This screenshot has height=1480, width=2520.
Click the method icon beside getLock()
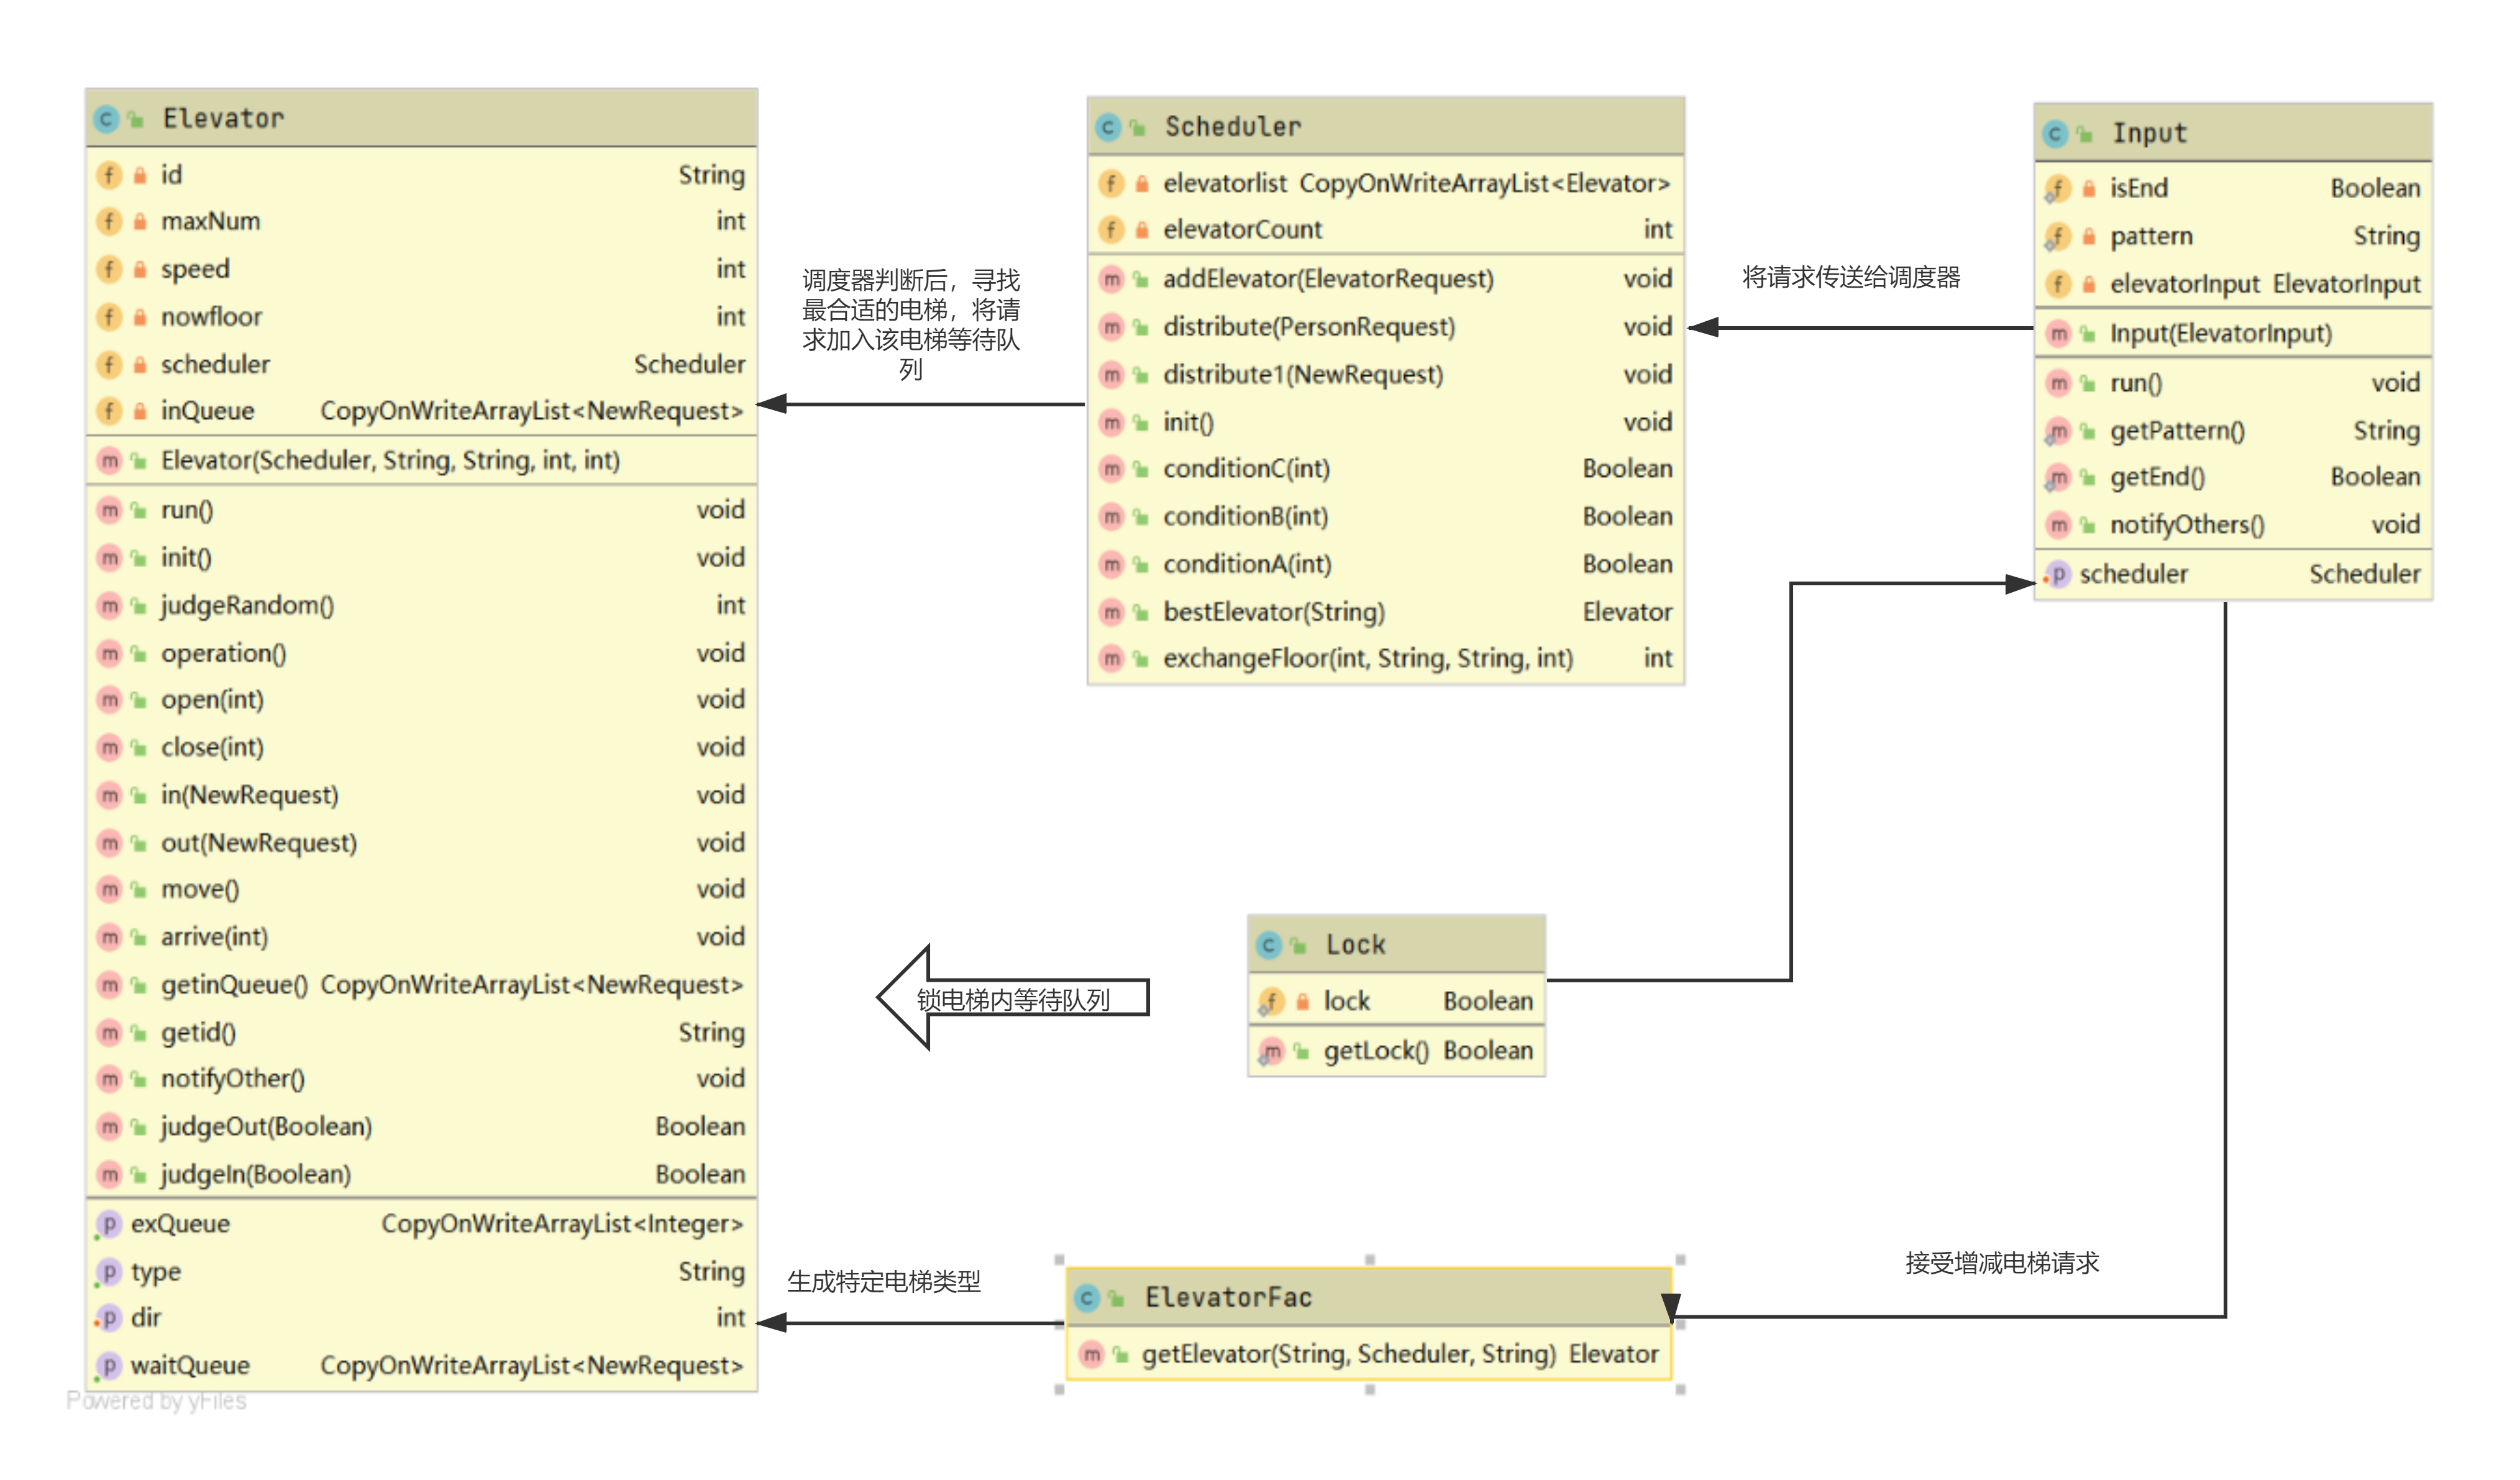1271,1051
